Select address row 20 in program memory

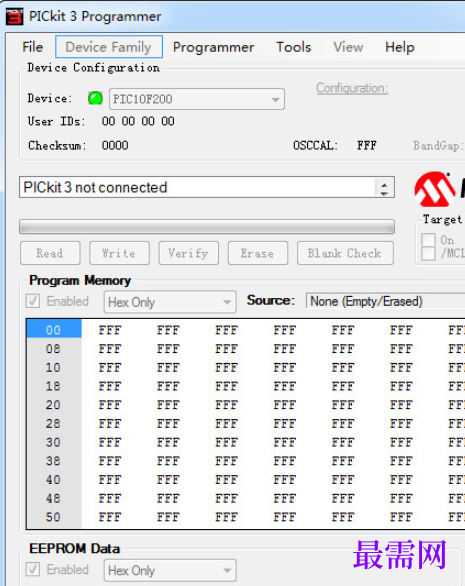pos(54,405)
